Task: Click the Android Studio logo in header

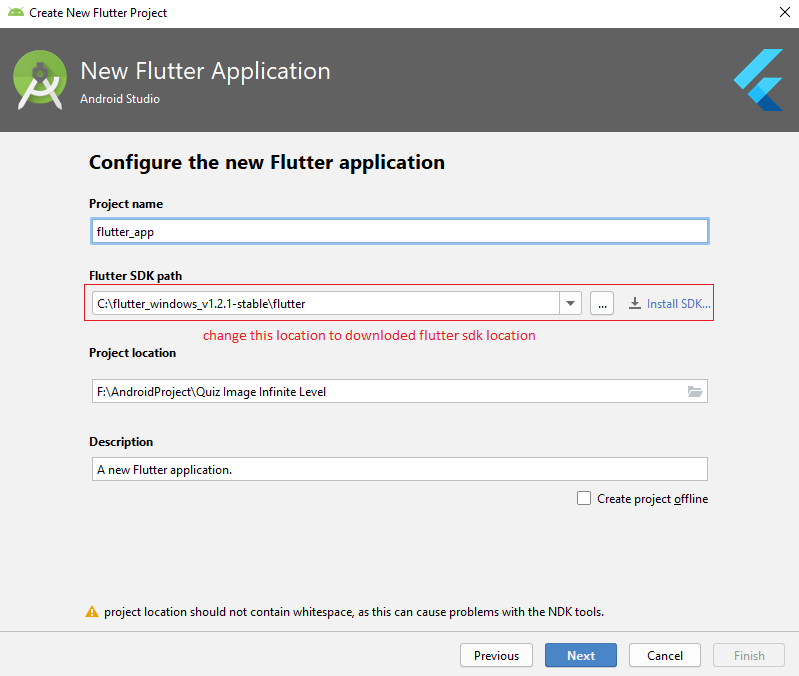Action: pos(40,79)
